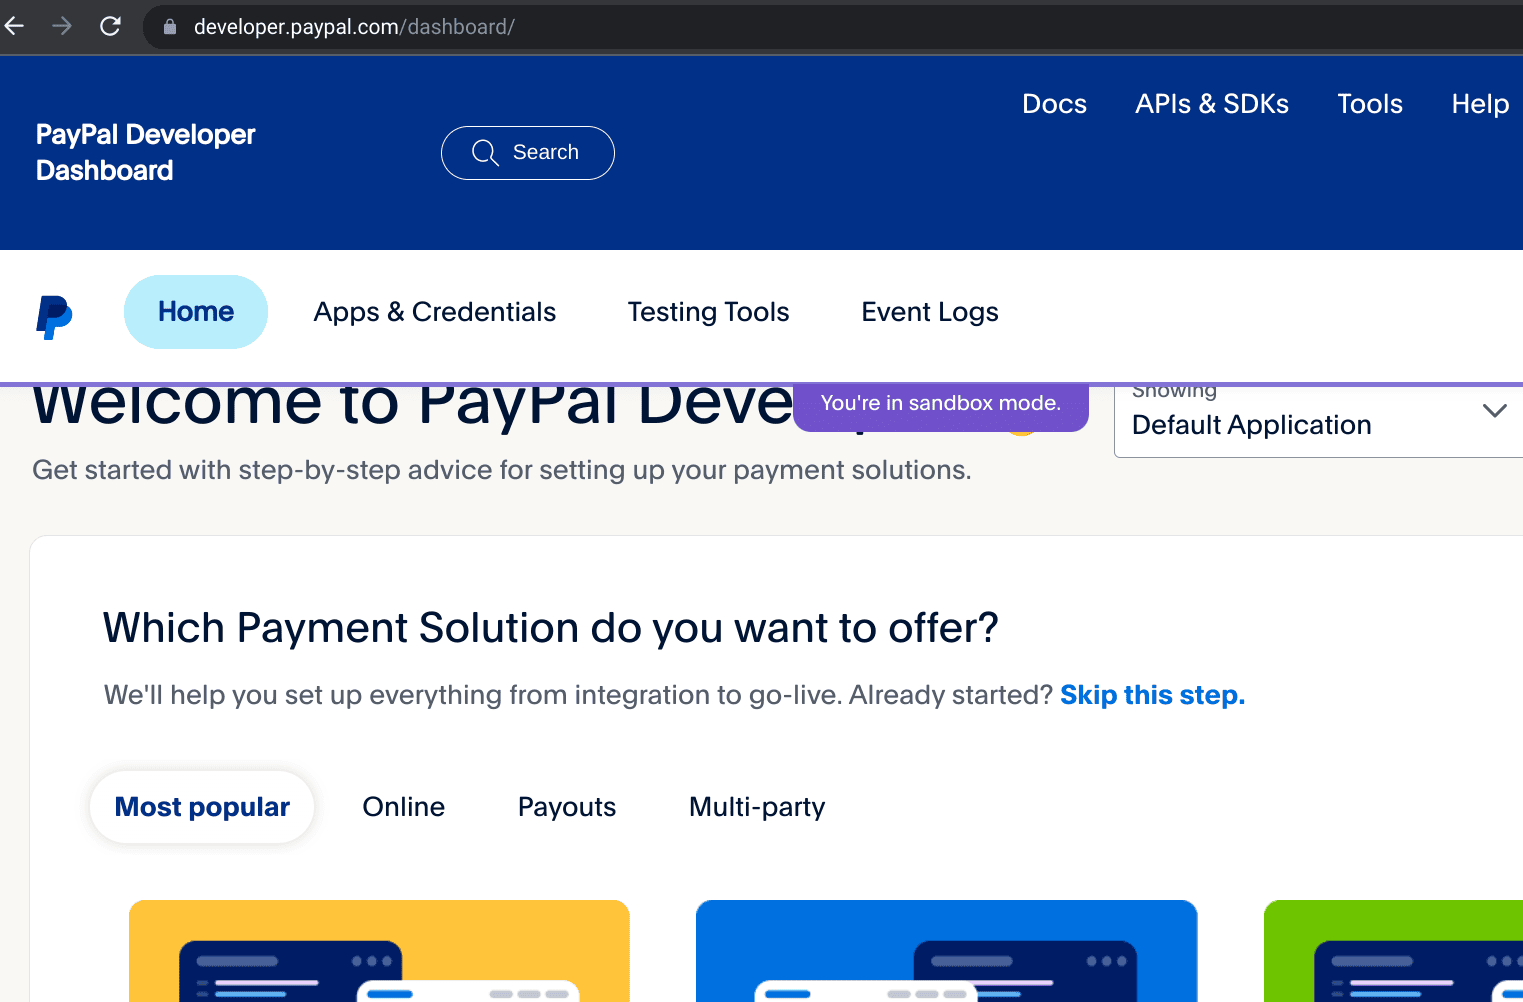The width and height of the screenshot is (1523, 1002).
Task: Open the yellow payment solution card
Action: point(379,951)
